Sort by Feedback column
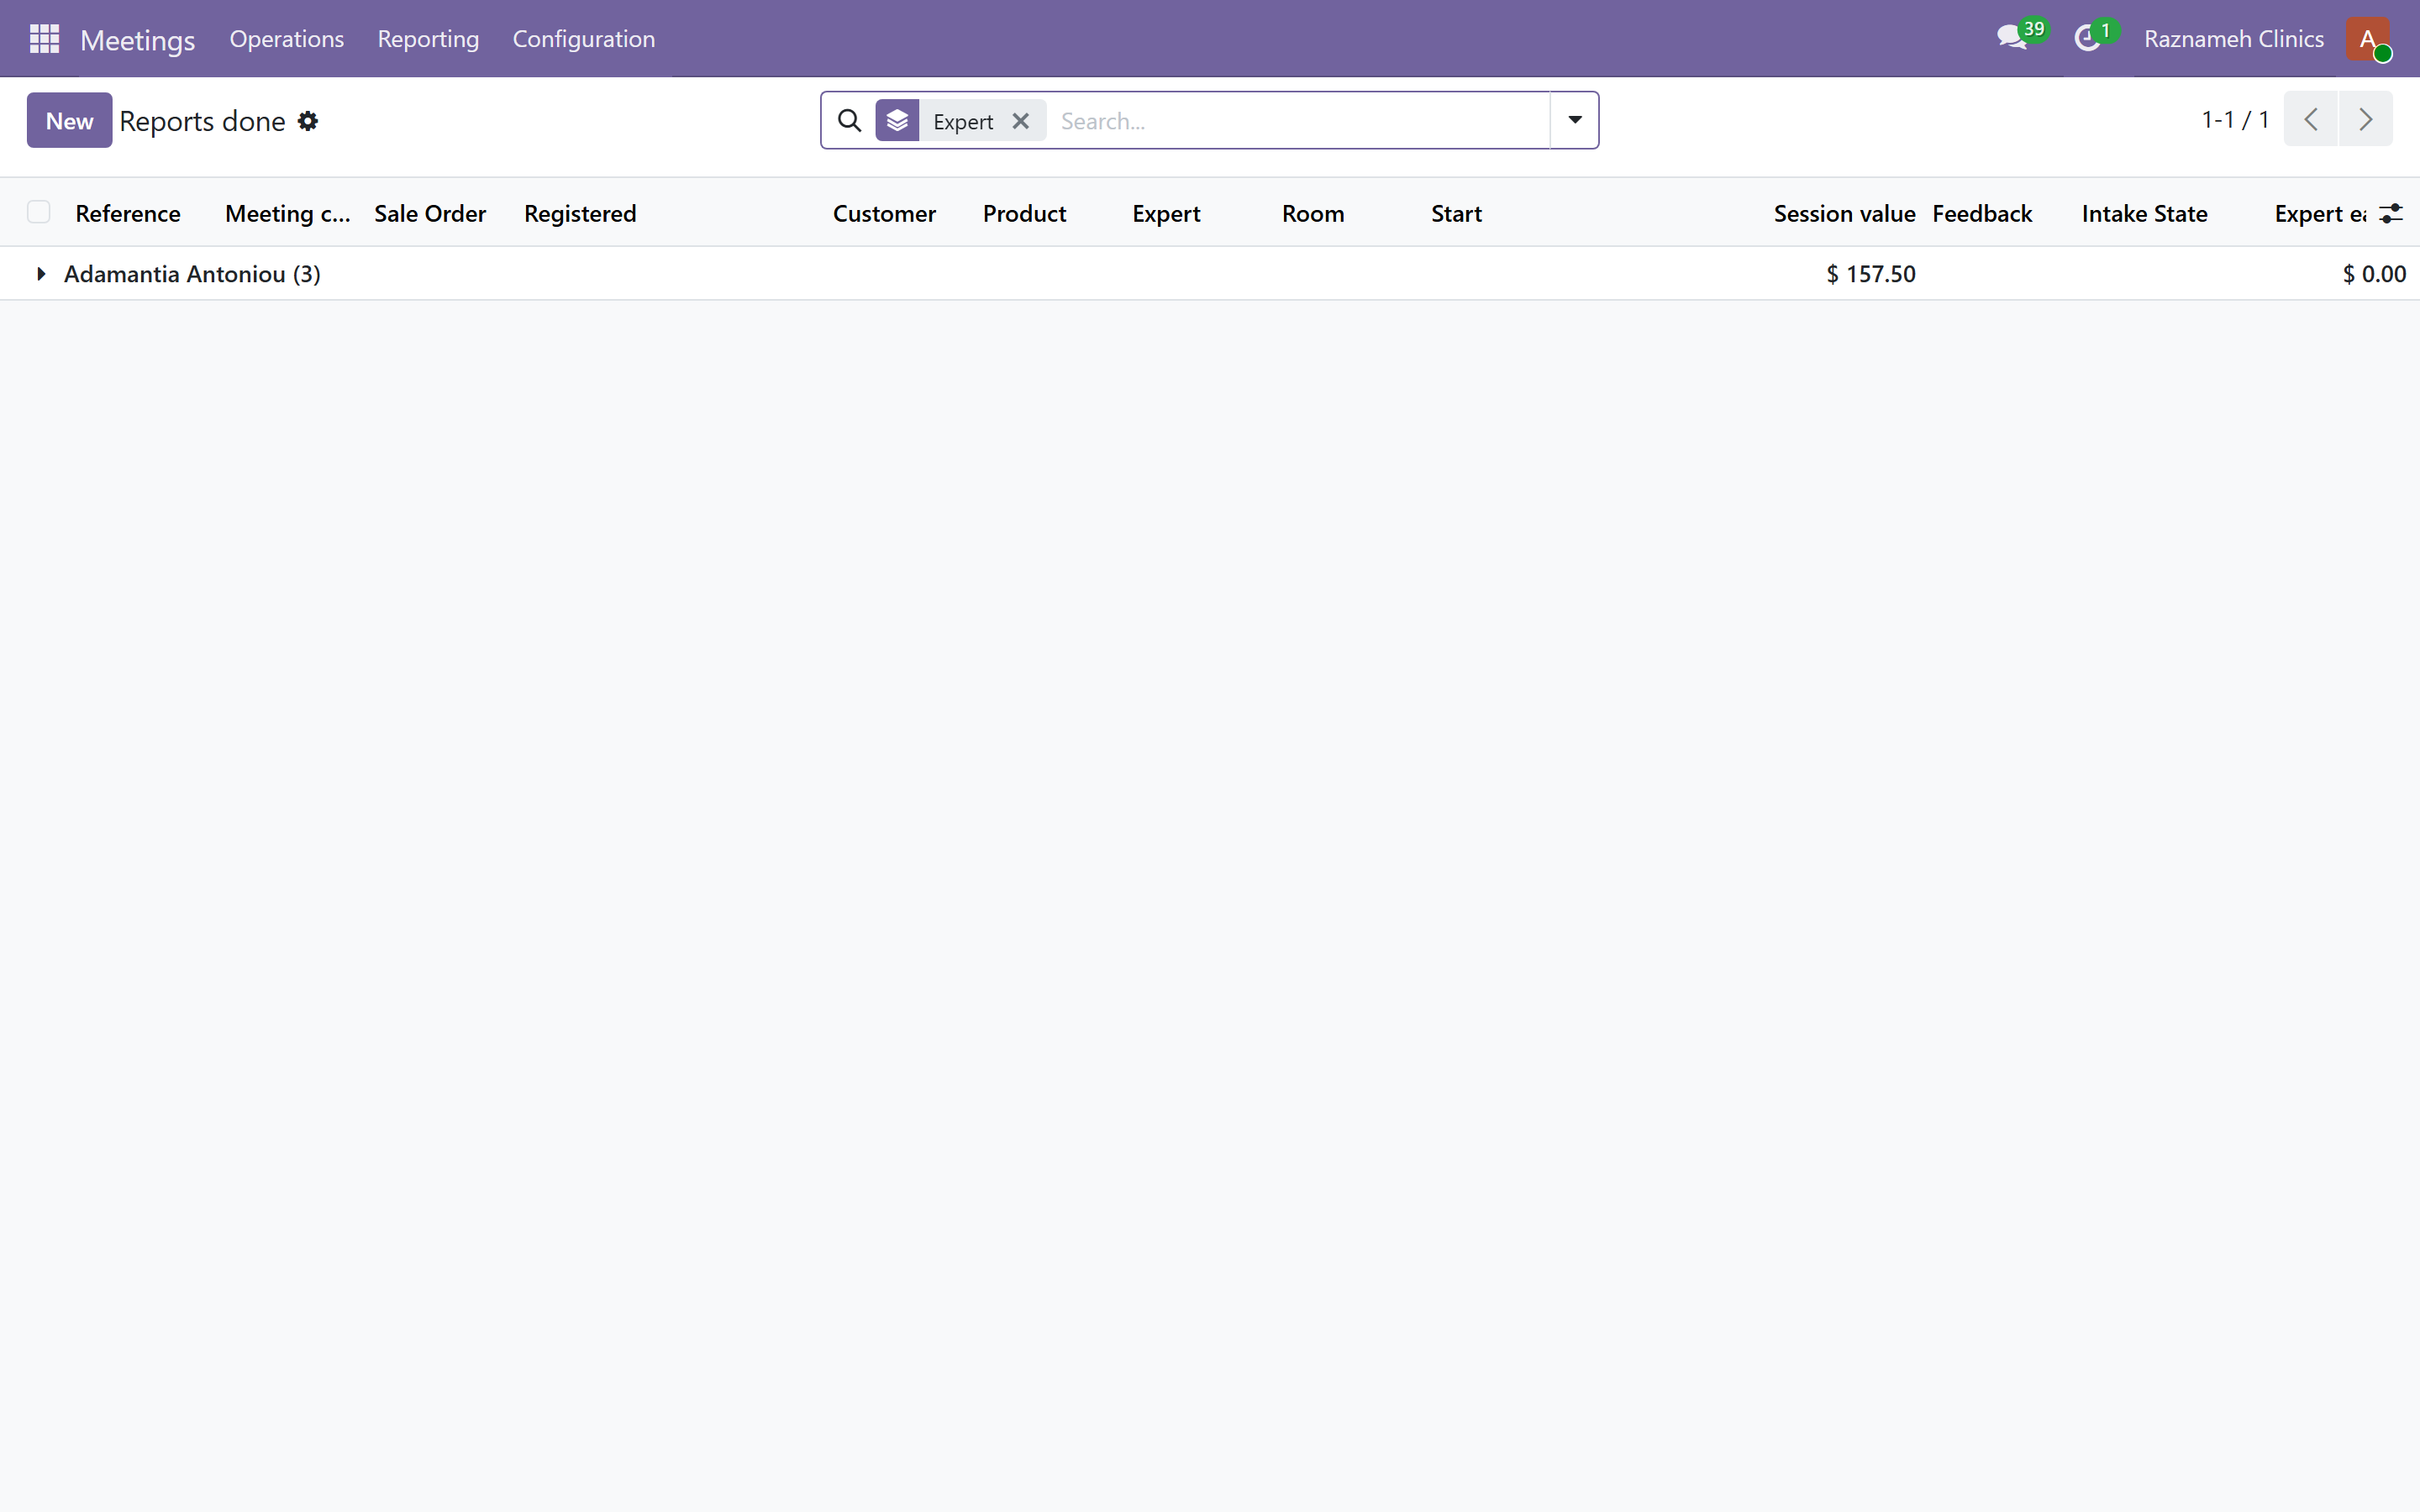Viewport: 2420px width, 1512px height. (1982, 213)
